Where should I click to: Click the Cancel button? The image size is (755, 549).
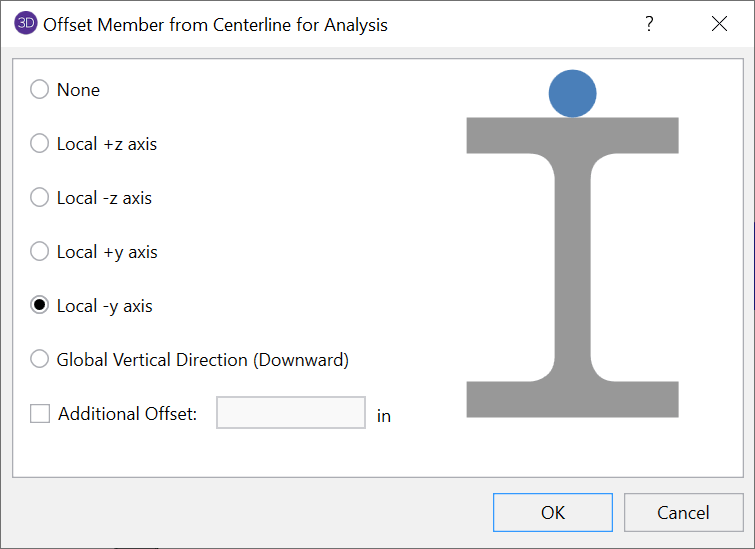pos(683,513)
